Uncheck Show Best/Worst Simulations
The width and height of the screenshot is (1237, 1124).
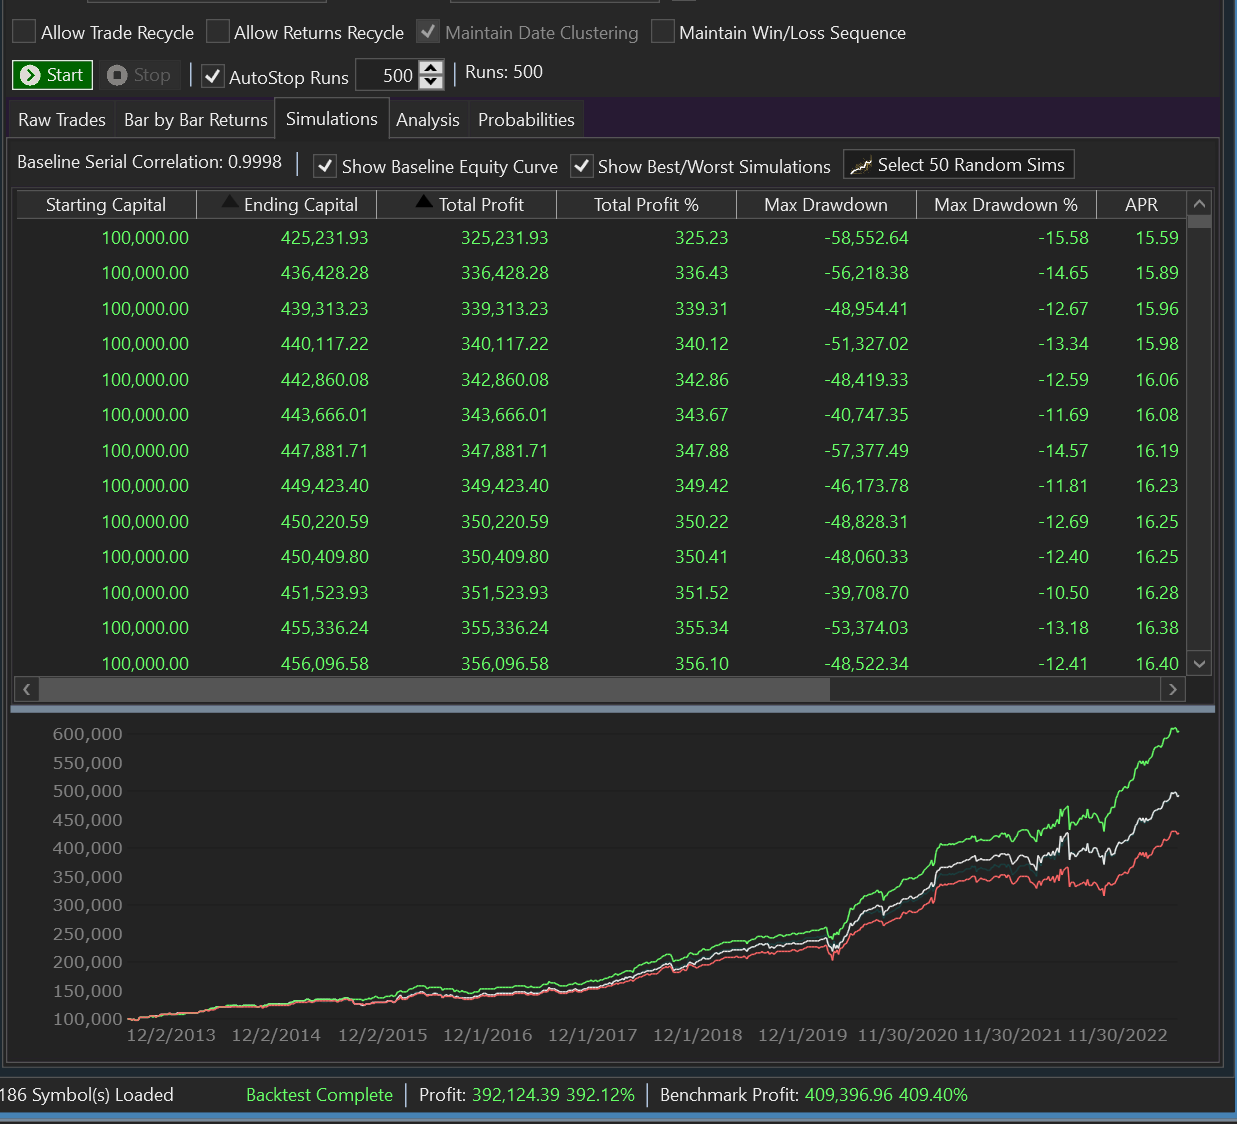(582, 166)
